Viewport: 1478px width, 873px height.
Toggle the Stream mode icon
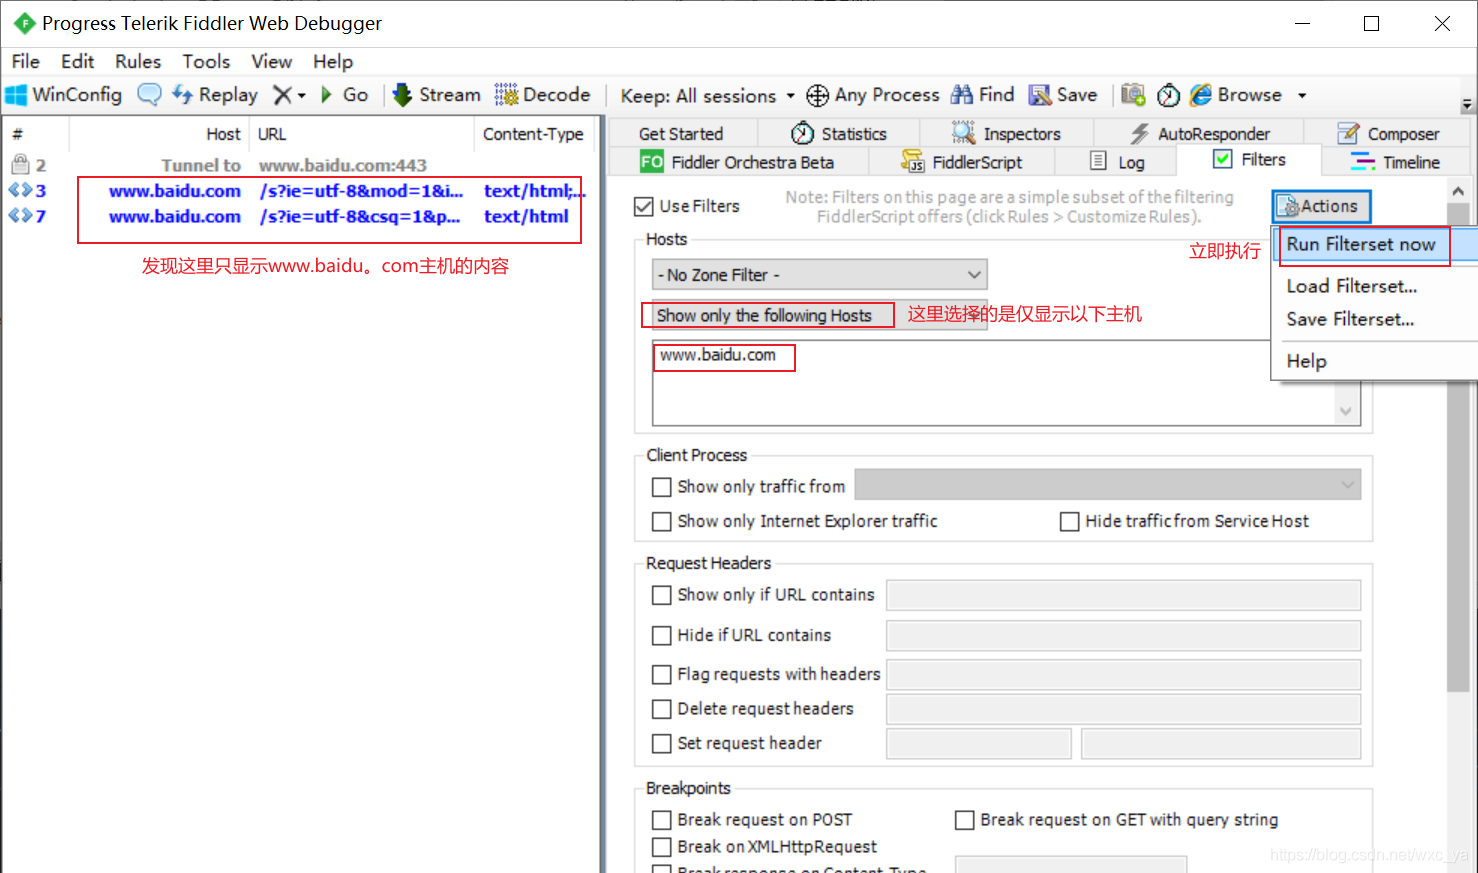[x=402, y=95]
